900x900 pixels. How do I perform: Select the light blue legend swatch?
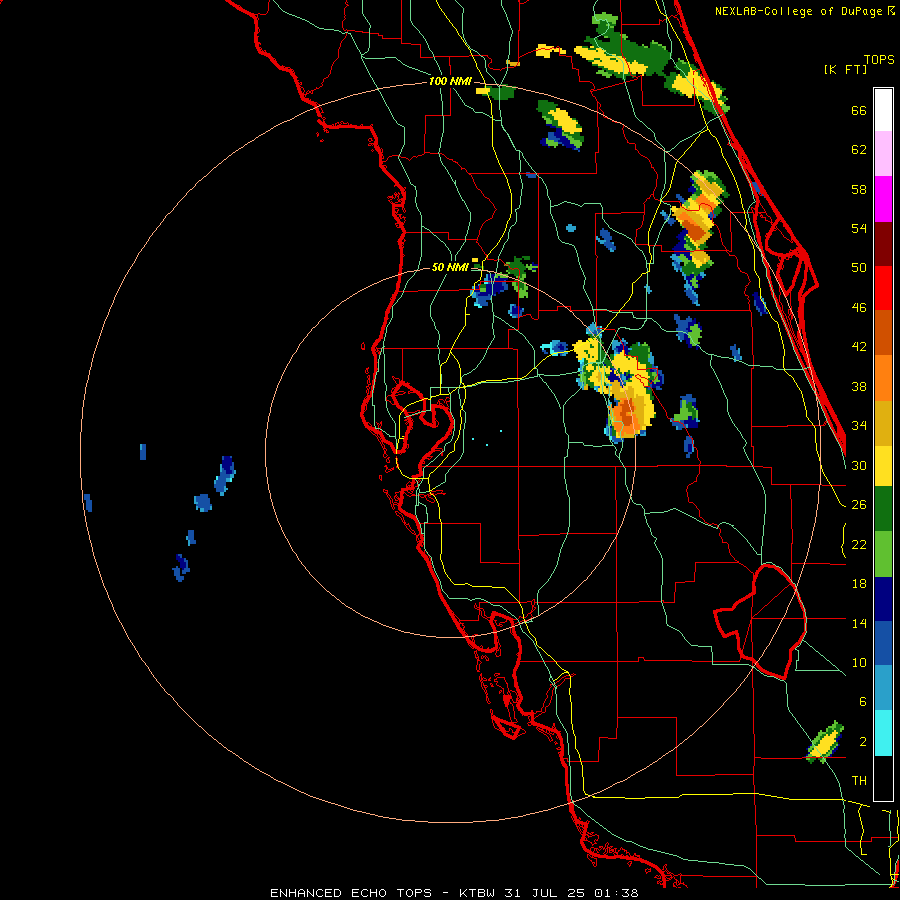pyautogui.click(x=883, y=688)
